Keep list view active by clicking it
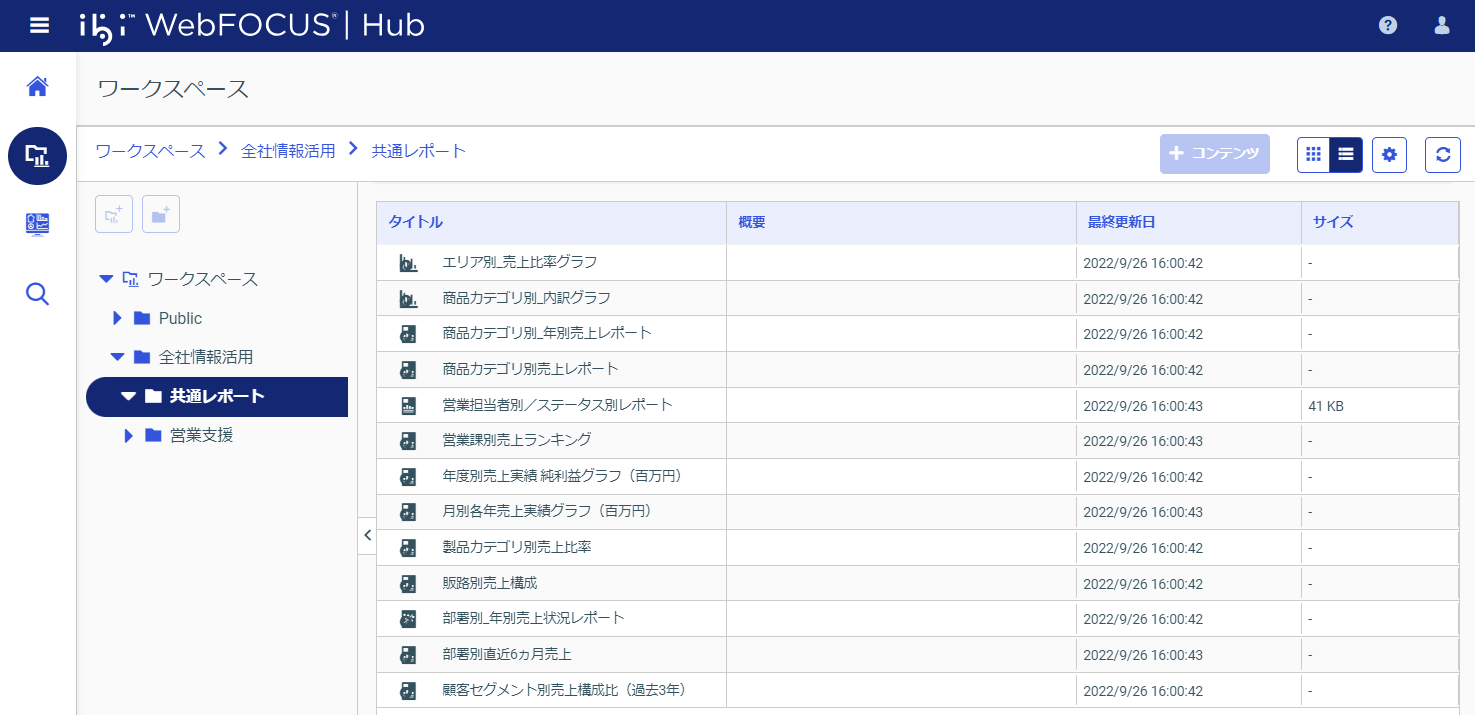The image size is (1475, 715). click(1345, 155)
